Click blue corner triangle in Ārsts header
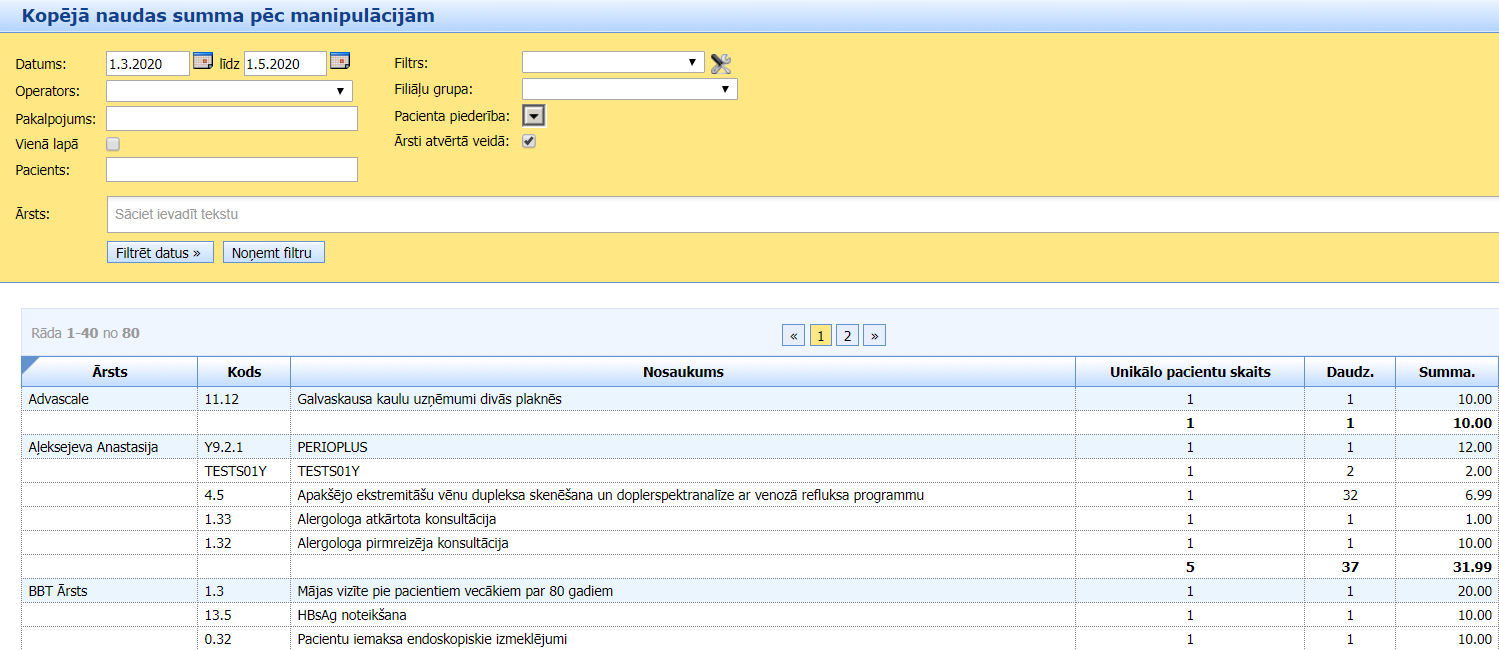This screenshot has height=650, width=1499. (x=29, y=364)
